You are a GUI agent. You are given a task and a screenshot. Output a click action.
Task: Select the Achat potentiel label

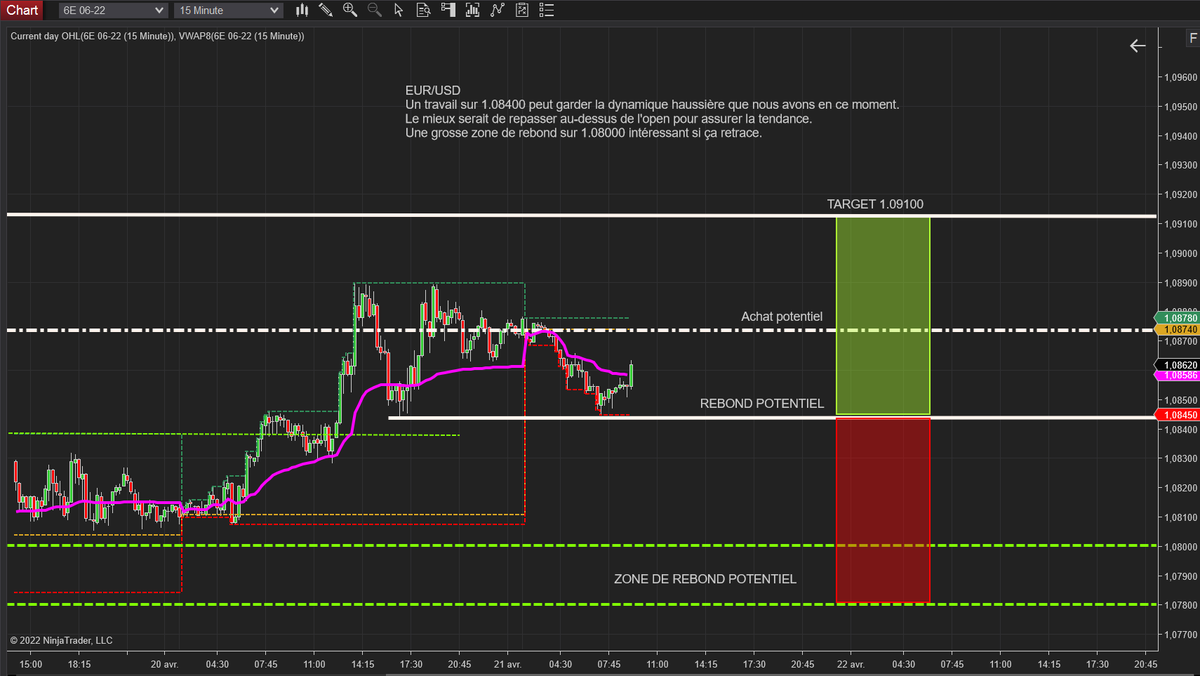pyautogui.click(x=782, y=317)
